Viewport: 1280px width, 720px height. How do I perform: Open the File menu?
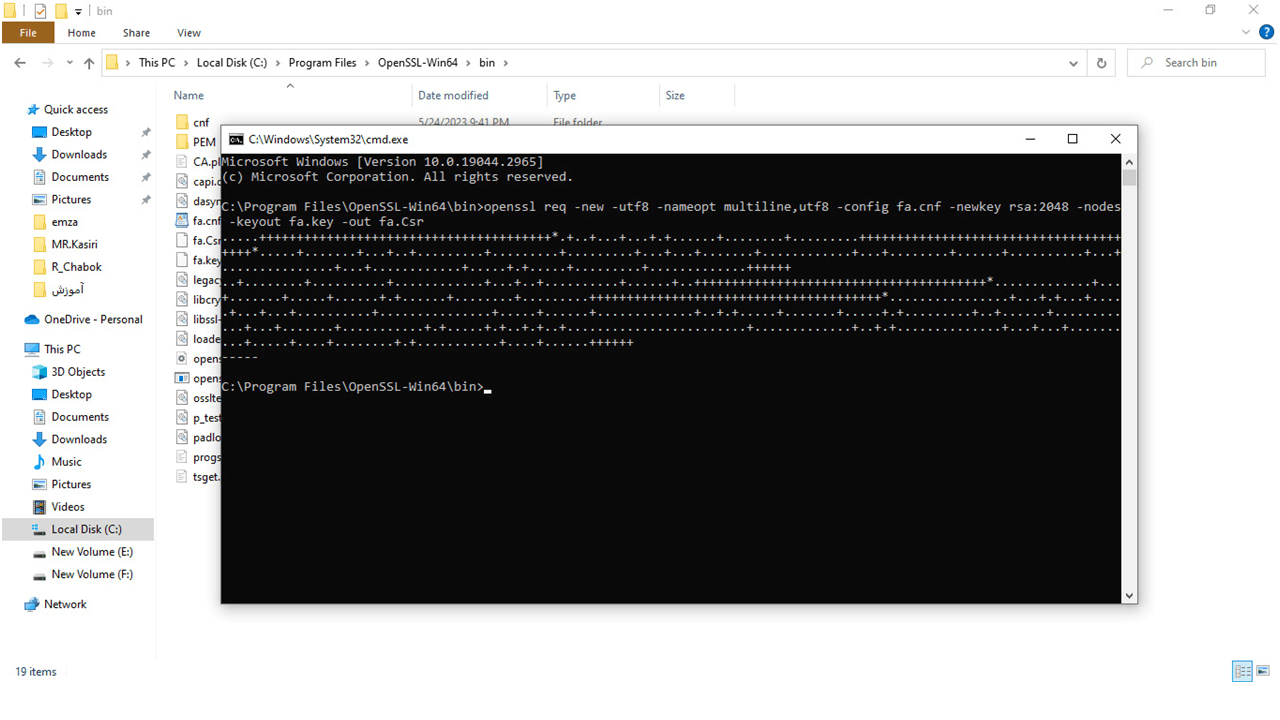[x=28, y=33]
